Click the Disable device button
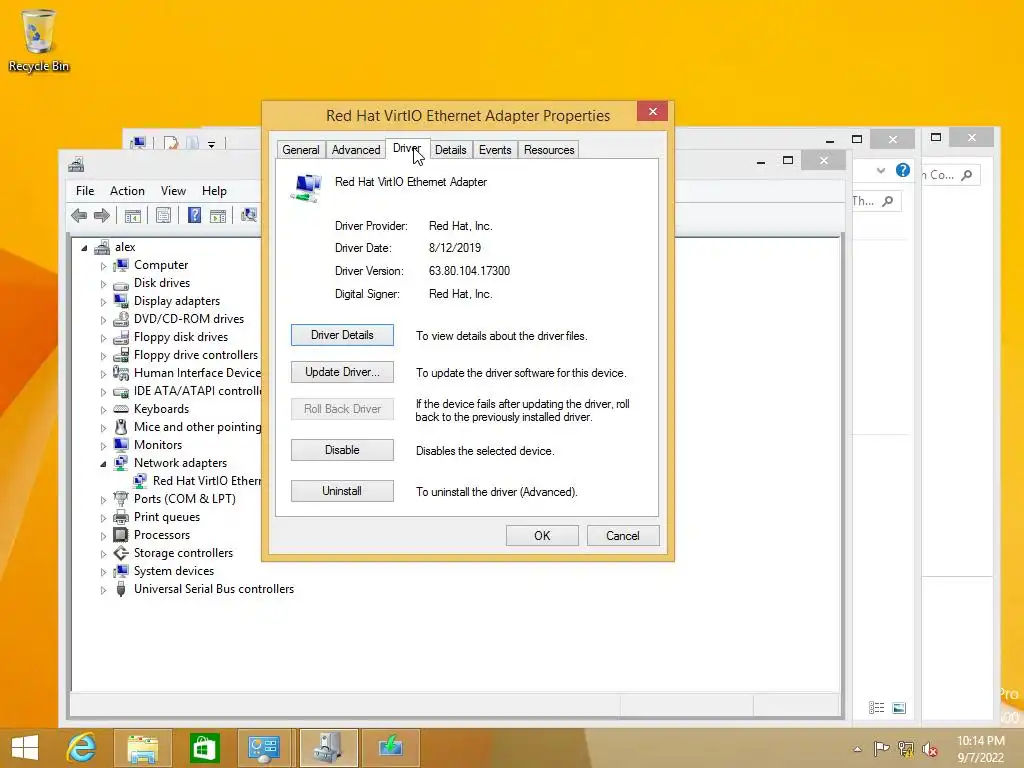The height and width of the screenshot is (768, 1024). pyautogui.click(x=342, y=450)
